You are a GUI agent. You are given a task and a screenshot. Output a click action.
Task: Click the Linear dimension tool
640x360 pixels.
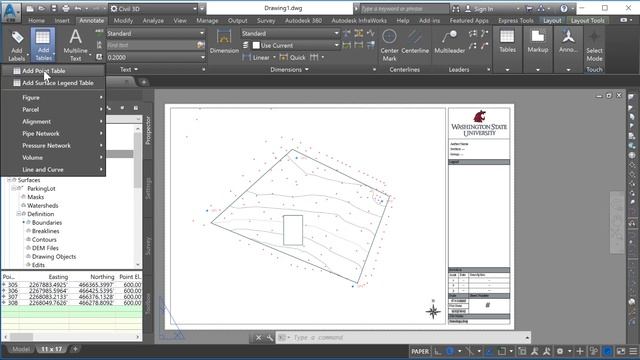point(256,58)
